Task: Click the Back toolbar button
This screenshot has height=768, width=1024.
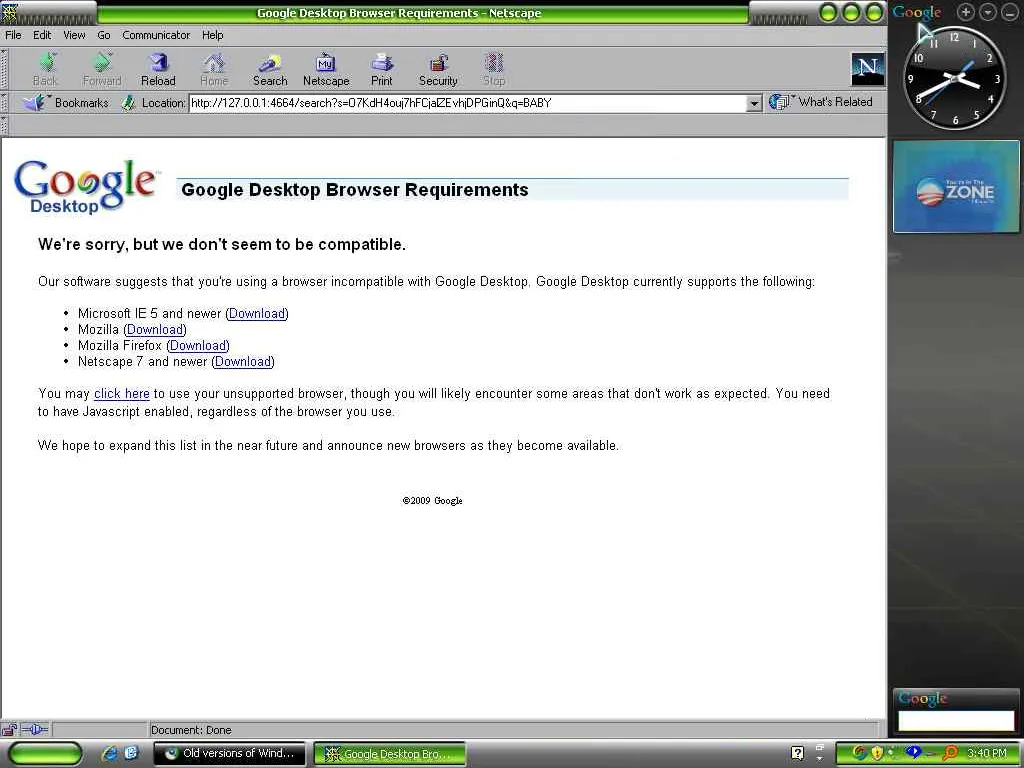Action: 45,69
